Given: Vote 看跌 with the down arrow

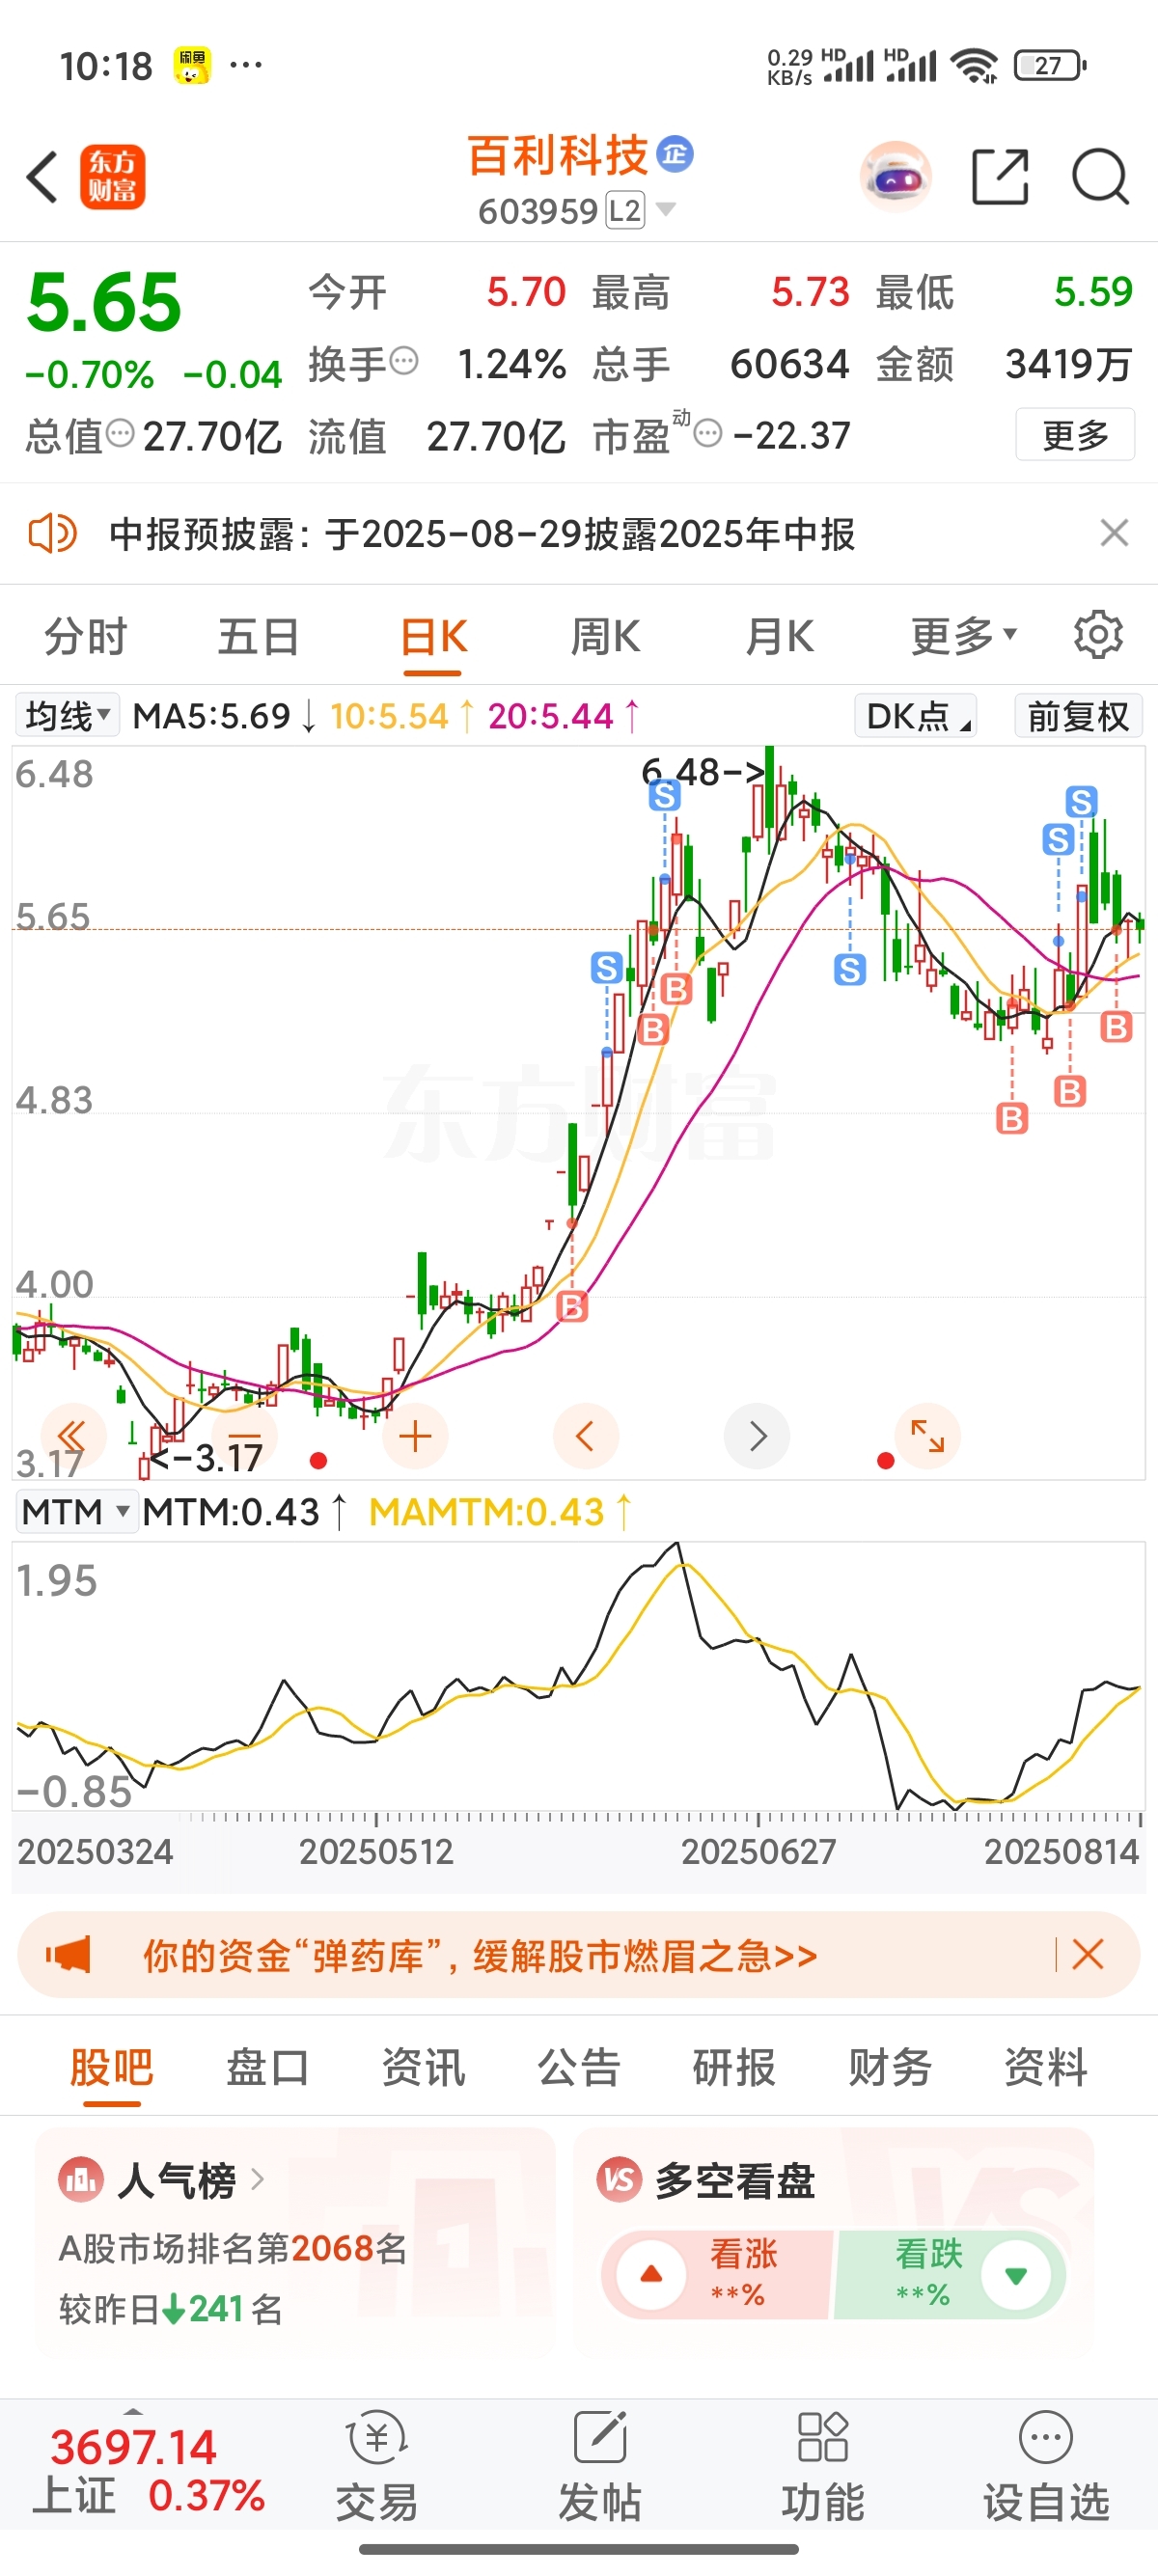Looking at the screenshot, I should 1016,2274.
